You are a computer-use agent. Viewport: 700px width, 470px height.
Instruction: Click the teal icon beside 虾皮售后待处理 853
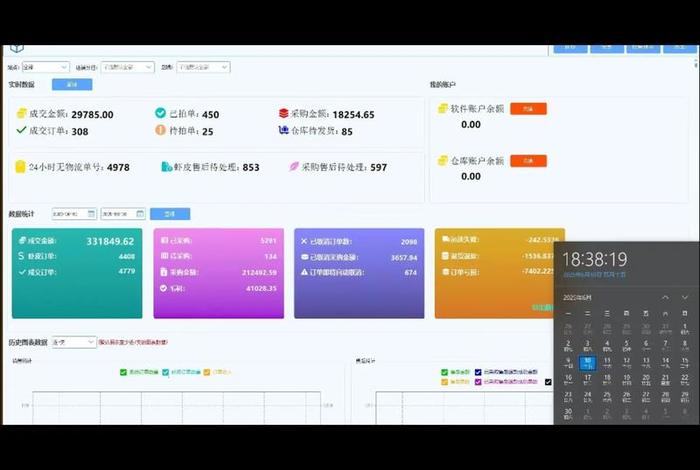(x=167, y=166)
